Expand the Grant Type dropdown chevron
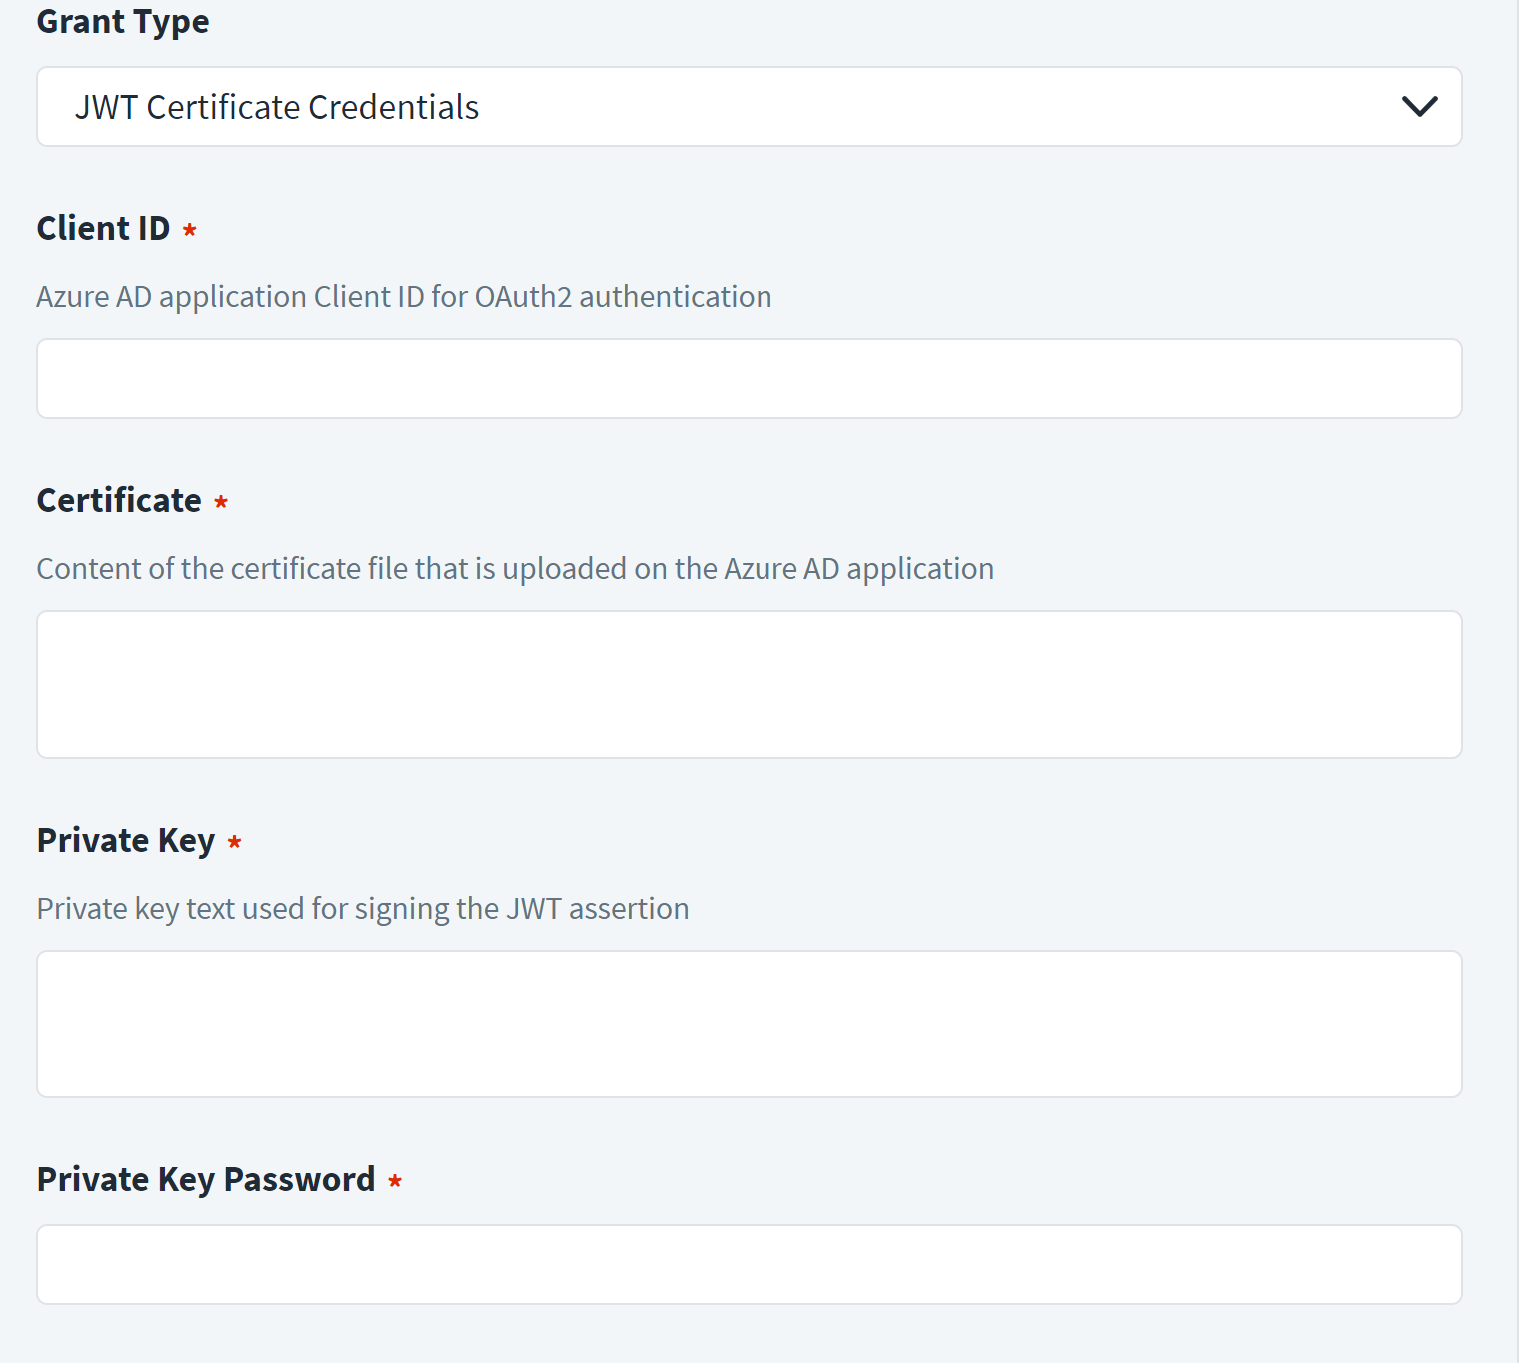The width and height of the screenshot is (1524, 1363). [1419, 106]
